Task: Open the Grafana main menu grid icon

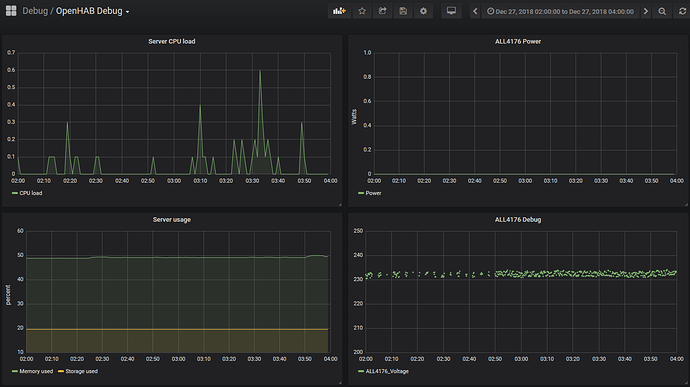Action: [11, 11]
